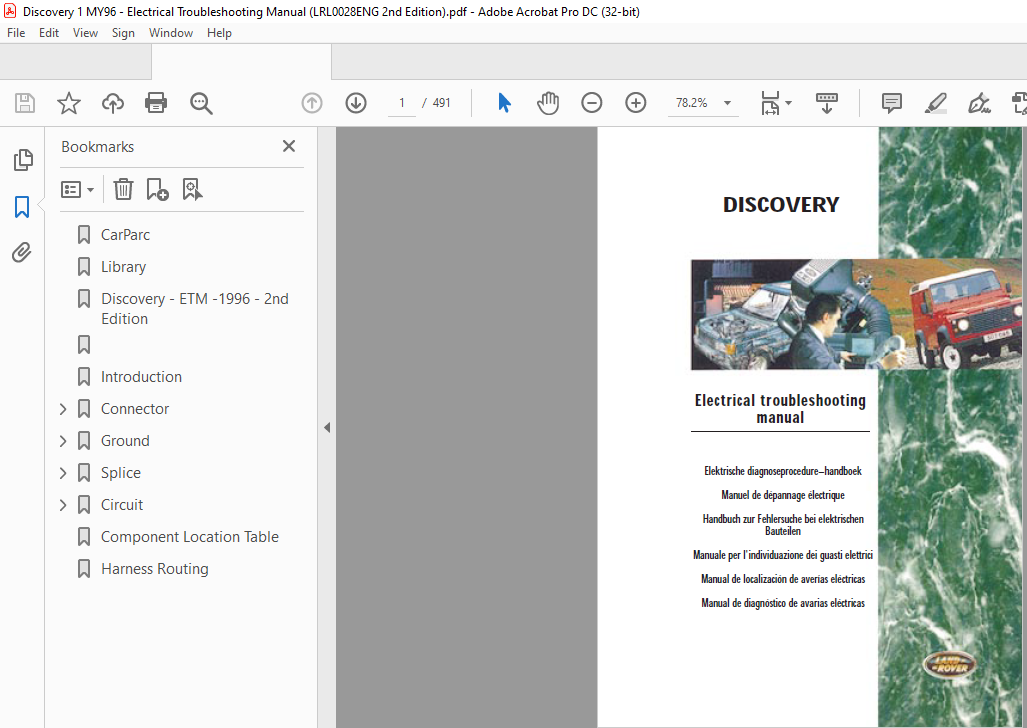
Task: Print the document with printer icon
Action: (156, 103)
